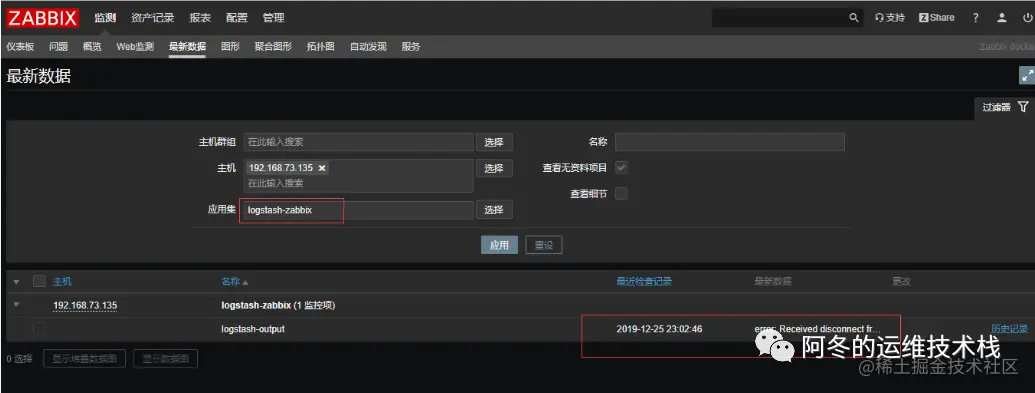Go to the Web监测 submenu

[x=135, y=46]
